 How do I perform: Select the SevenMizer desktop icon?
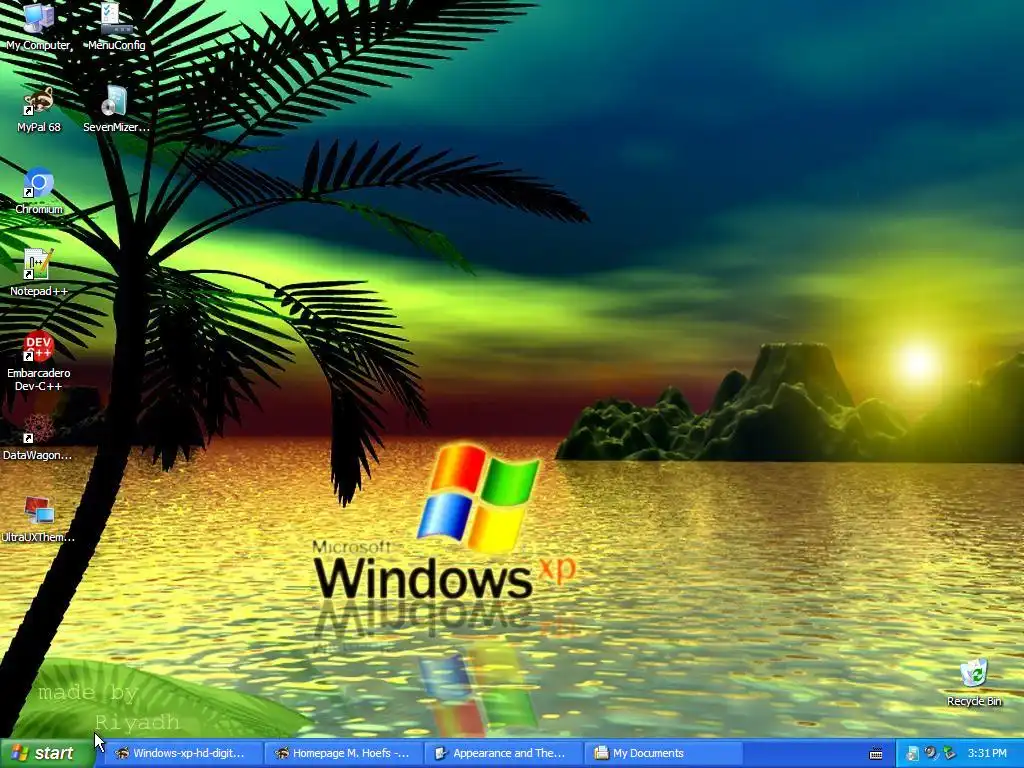116,109
